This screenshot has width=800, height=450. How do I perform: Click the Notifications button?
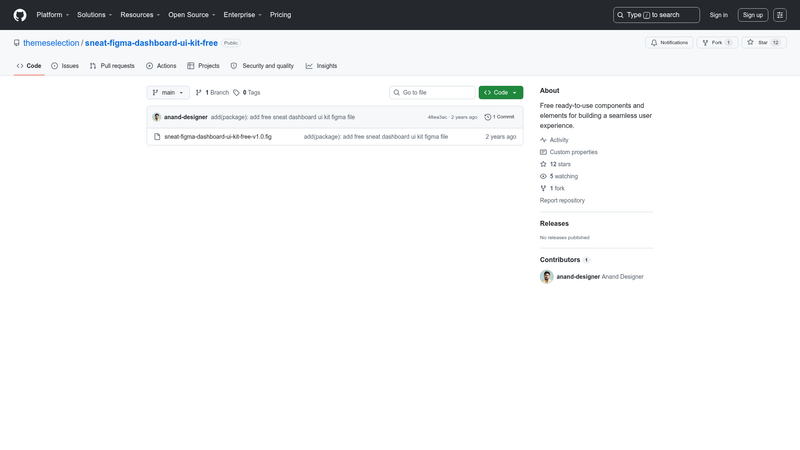coord(669,43)
